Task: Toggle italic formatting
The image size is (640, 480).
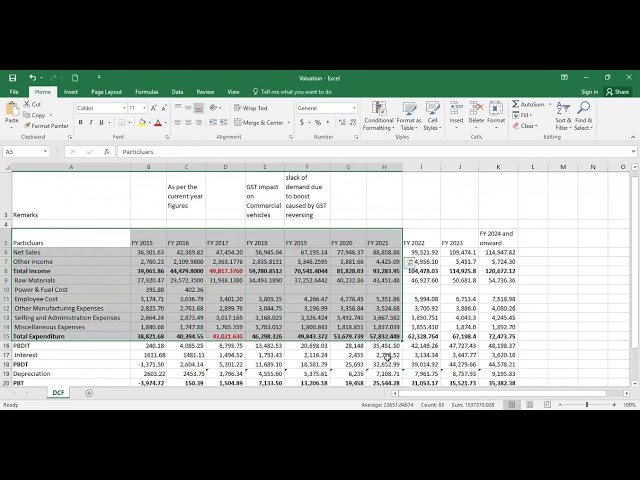Action: click(x=91, y=122)
